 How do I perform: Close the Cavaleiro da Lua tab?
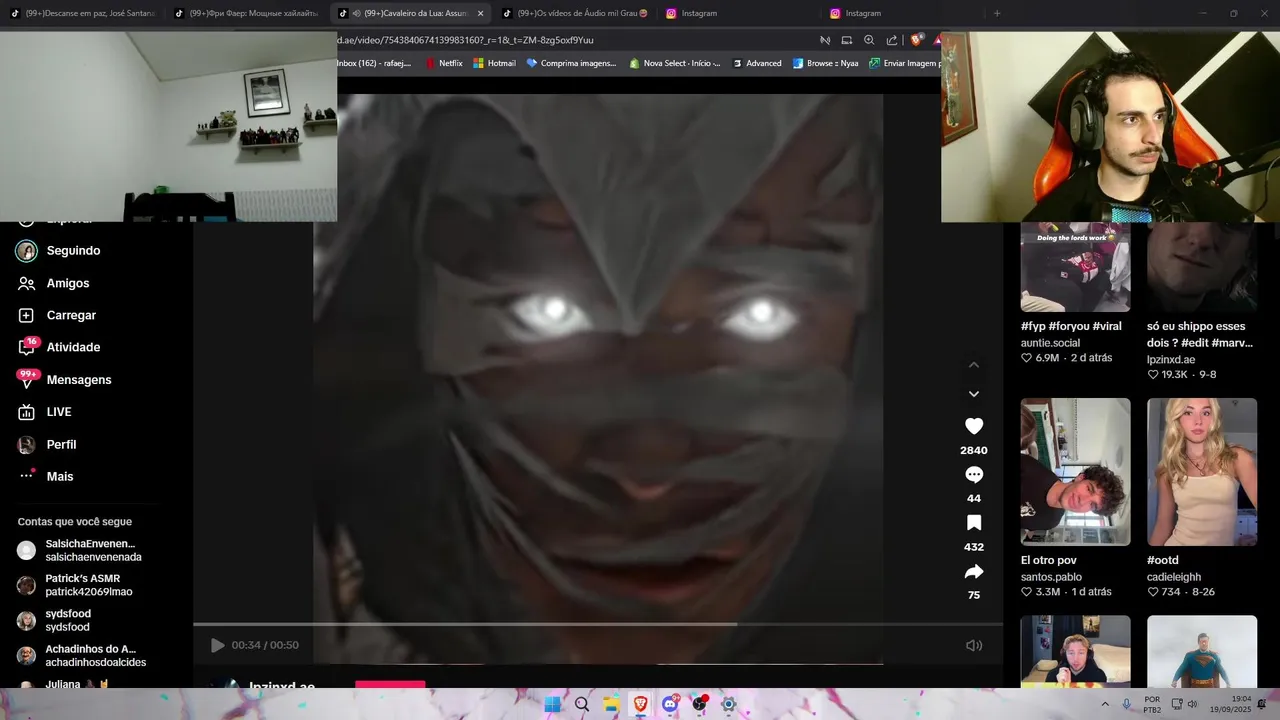pyautogui.click(x=480, y=13)
